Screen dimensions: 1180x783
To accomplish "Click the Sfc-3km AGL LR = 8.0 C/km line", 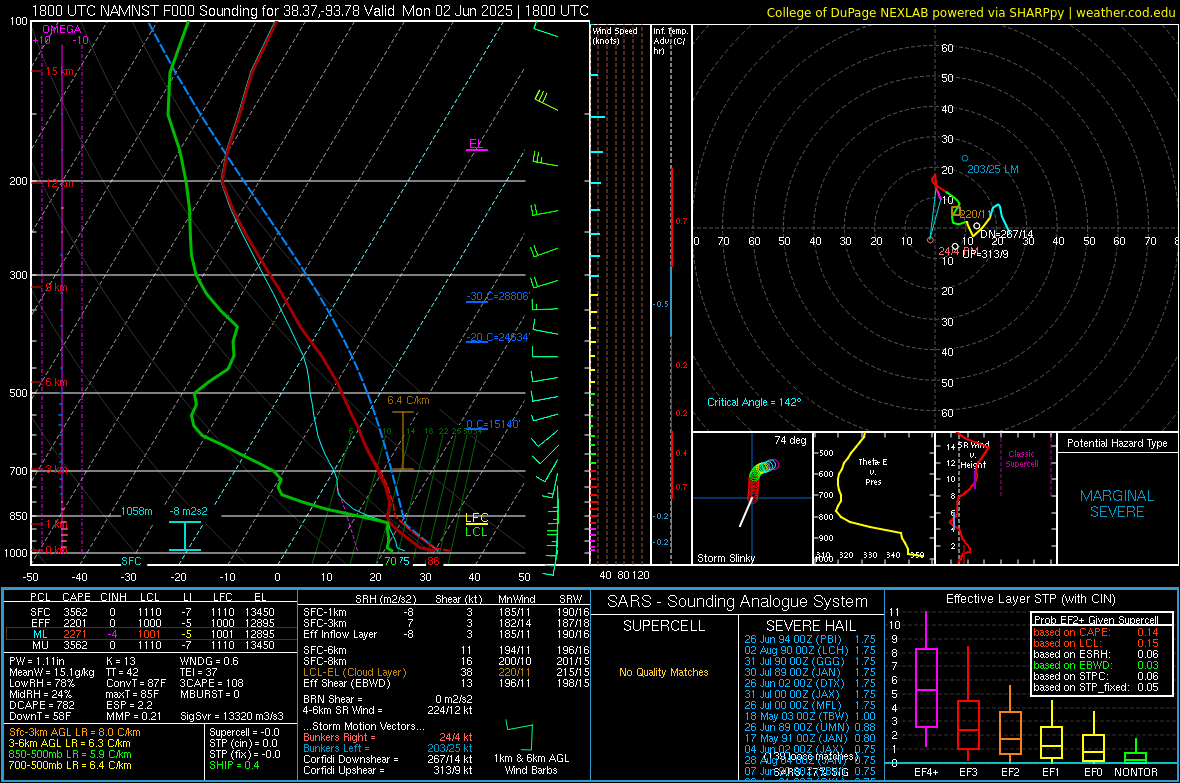I will [75, 732].
